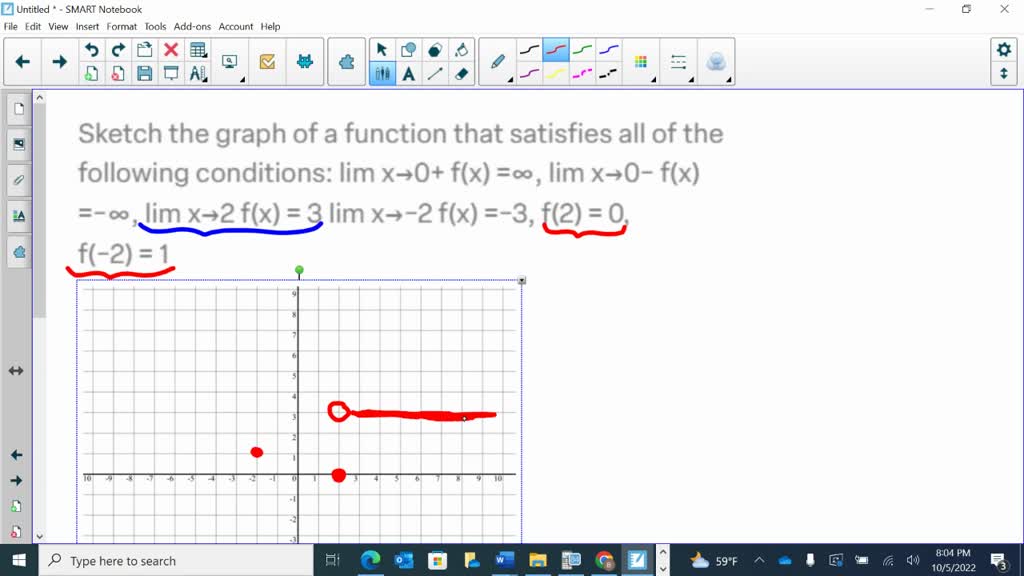Open the pen style dropdown arrow
Viewport: 1024px width, 576px height.
[510, 77]
